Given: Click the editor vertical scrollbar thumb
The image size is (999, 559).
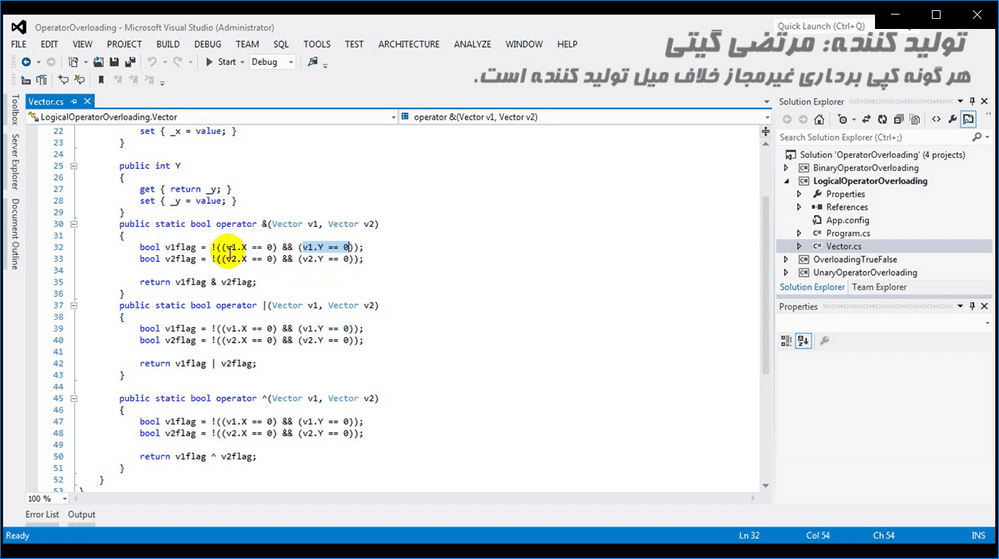Looking at the screenshot, I should click(766, 286).
